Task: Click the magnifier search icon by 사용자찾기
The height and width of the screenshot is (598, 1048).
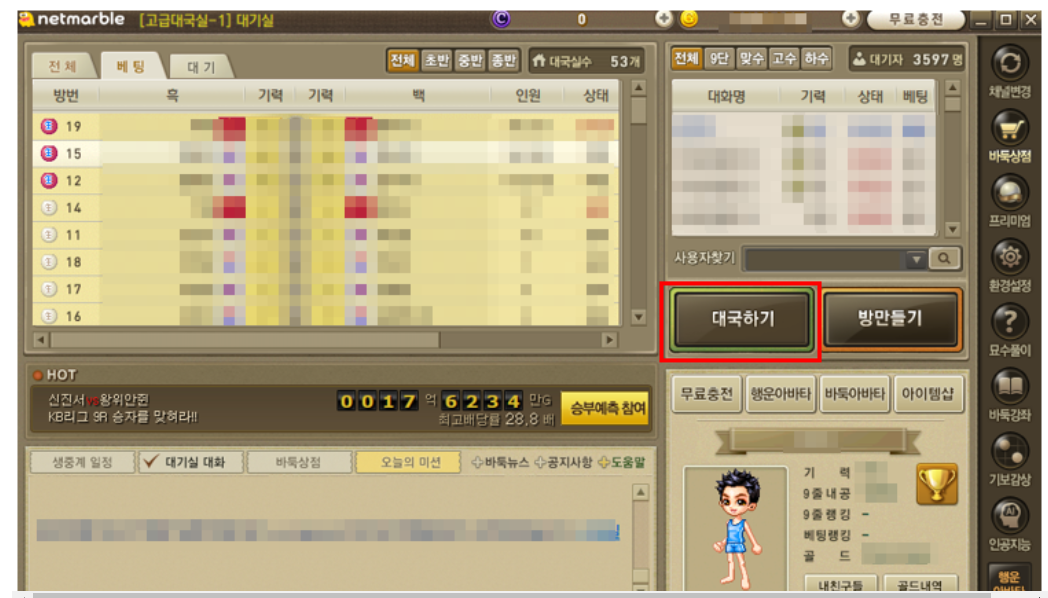Action: click(x=944, y=259)
